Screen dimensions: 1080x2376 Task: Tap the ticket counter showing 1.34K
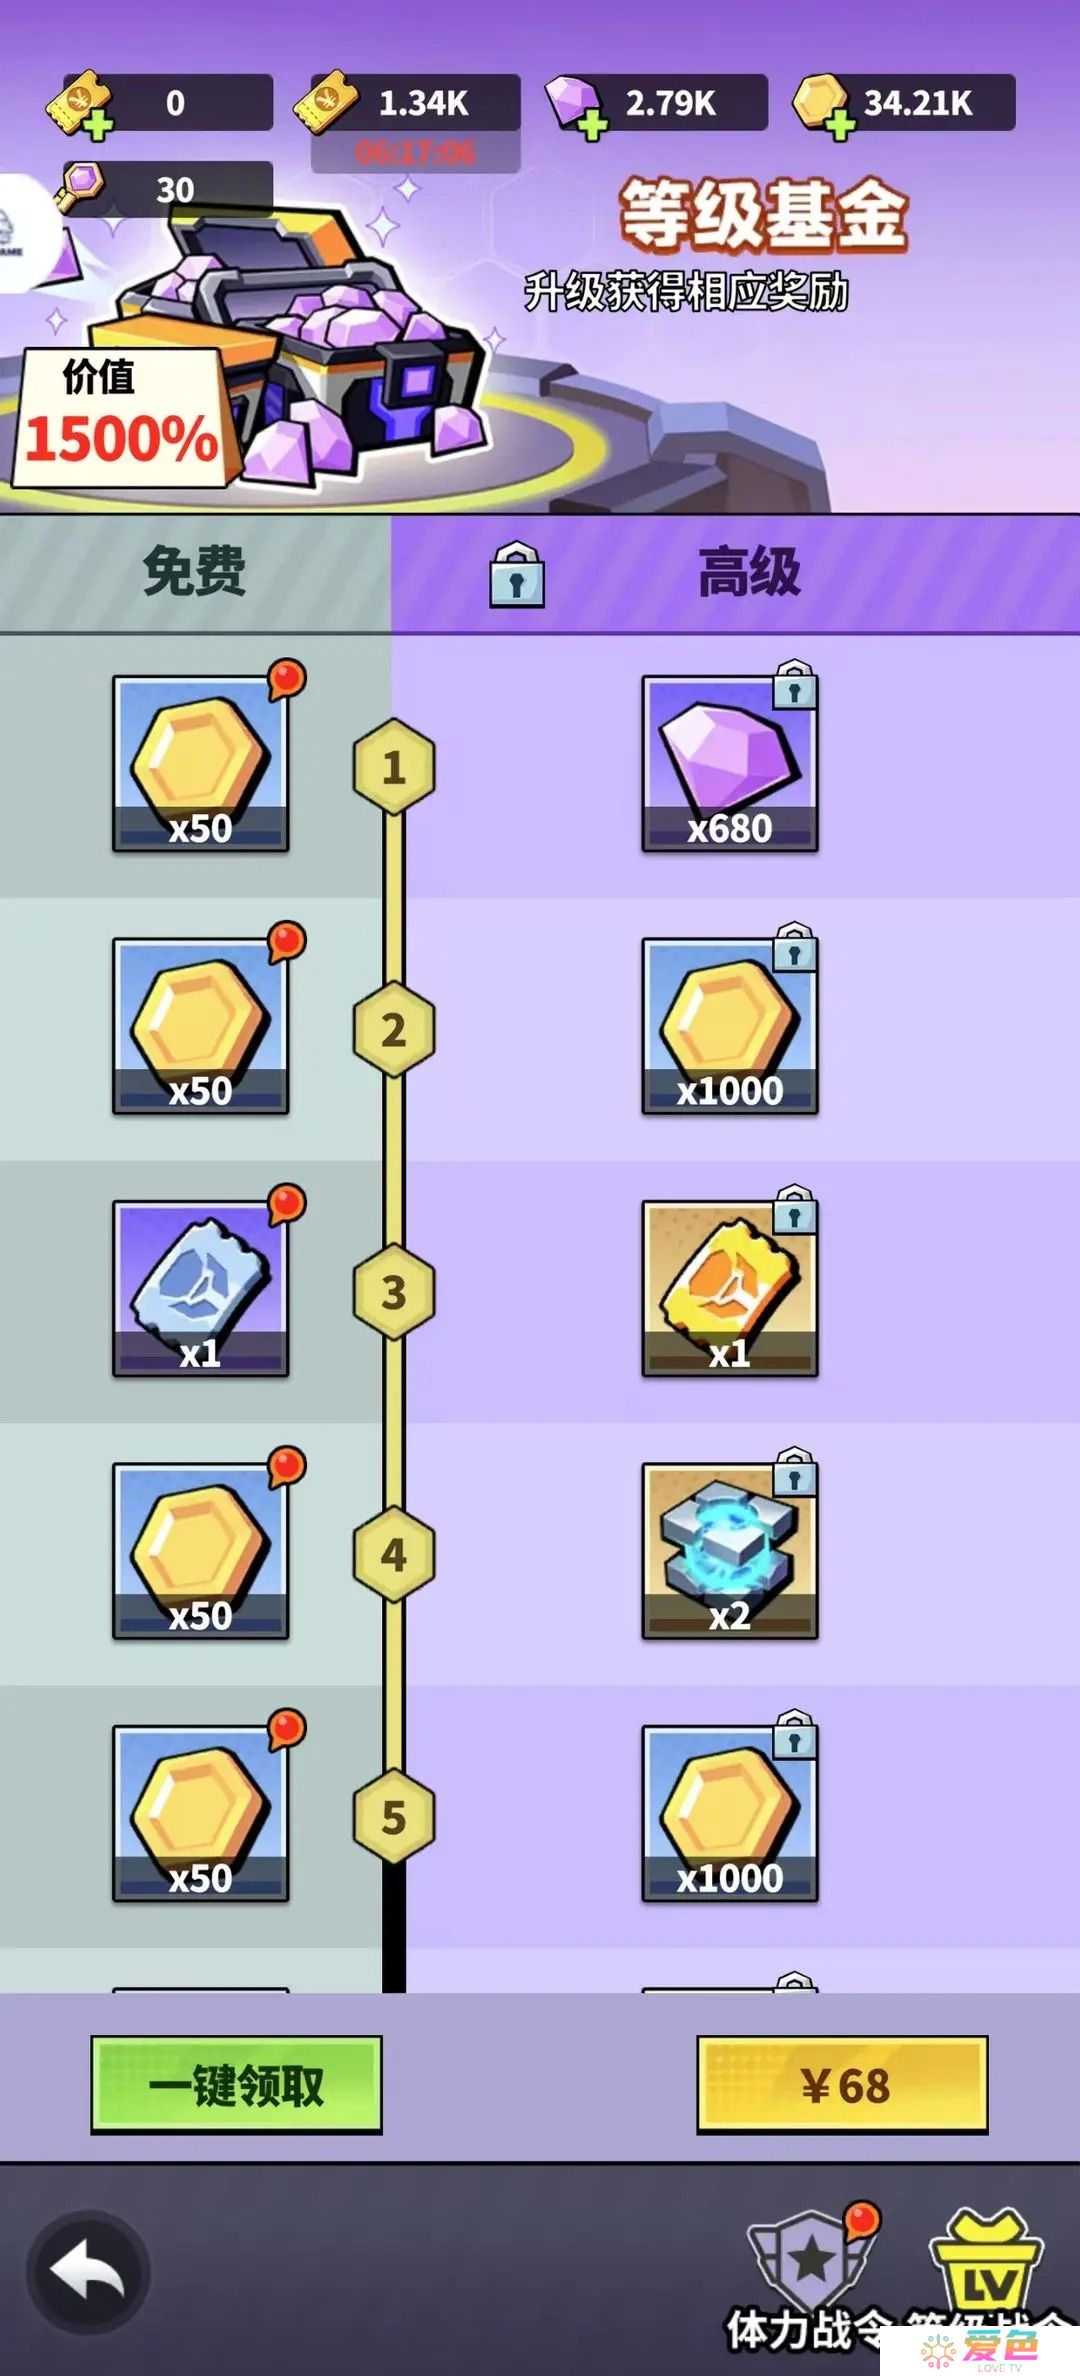pos(408,103)
